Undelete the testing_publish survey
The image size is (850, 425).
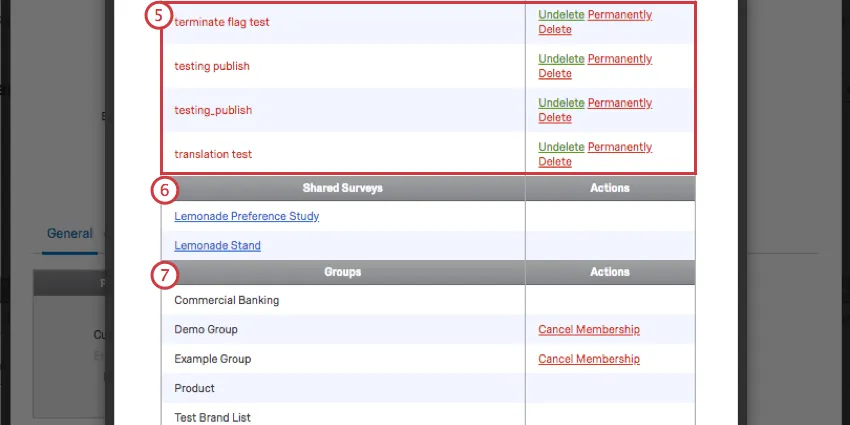(x=560, y=103)
